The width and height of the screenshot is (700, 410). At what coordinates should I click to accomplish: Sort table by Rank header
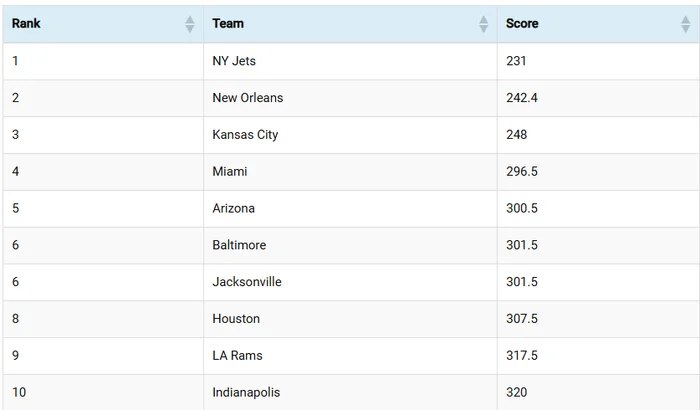point(27,24)
